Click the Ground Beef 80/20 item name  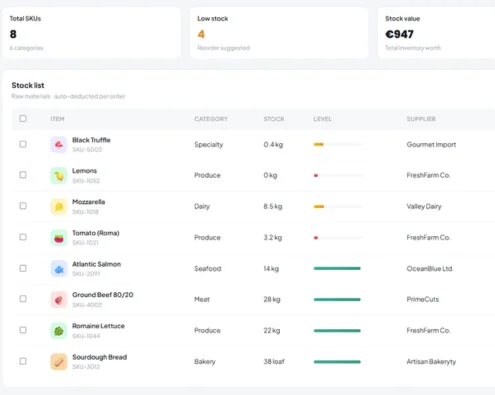click(103, 295)
